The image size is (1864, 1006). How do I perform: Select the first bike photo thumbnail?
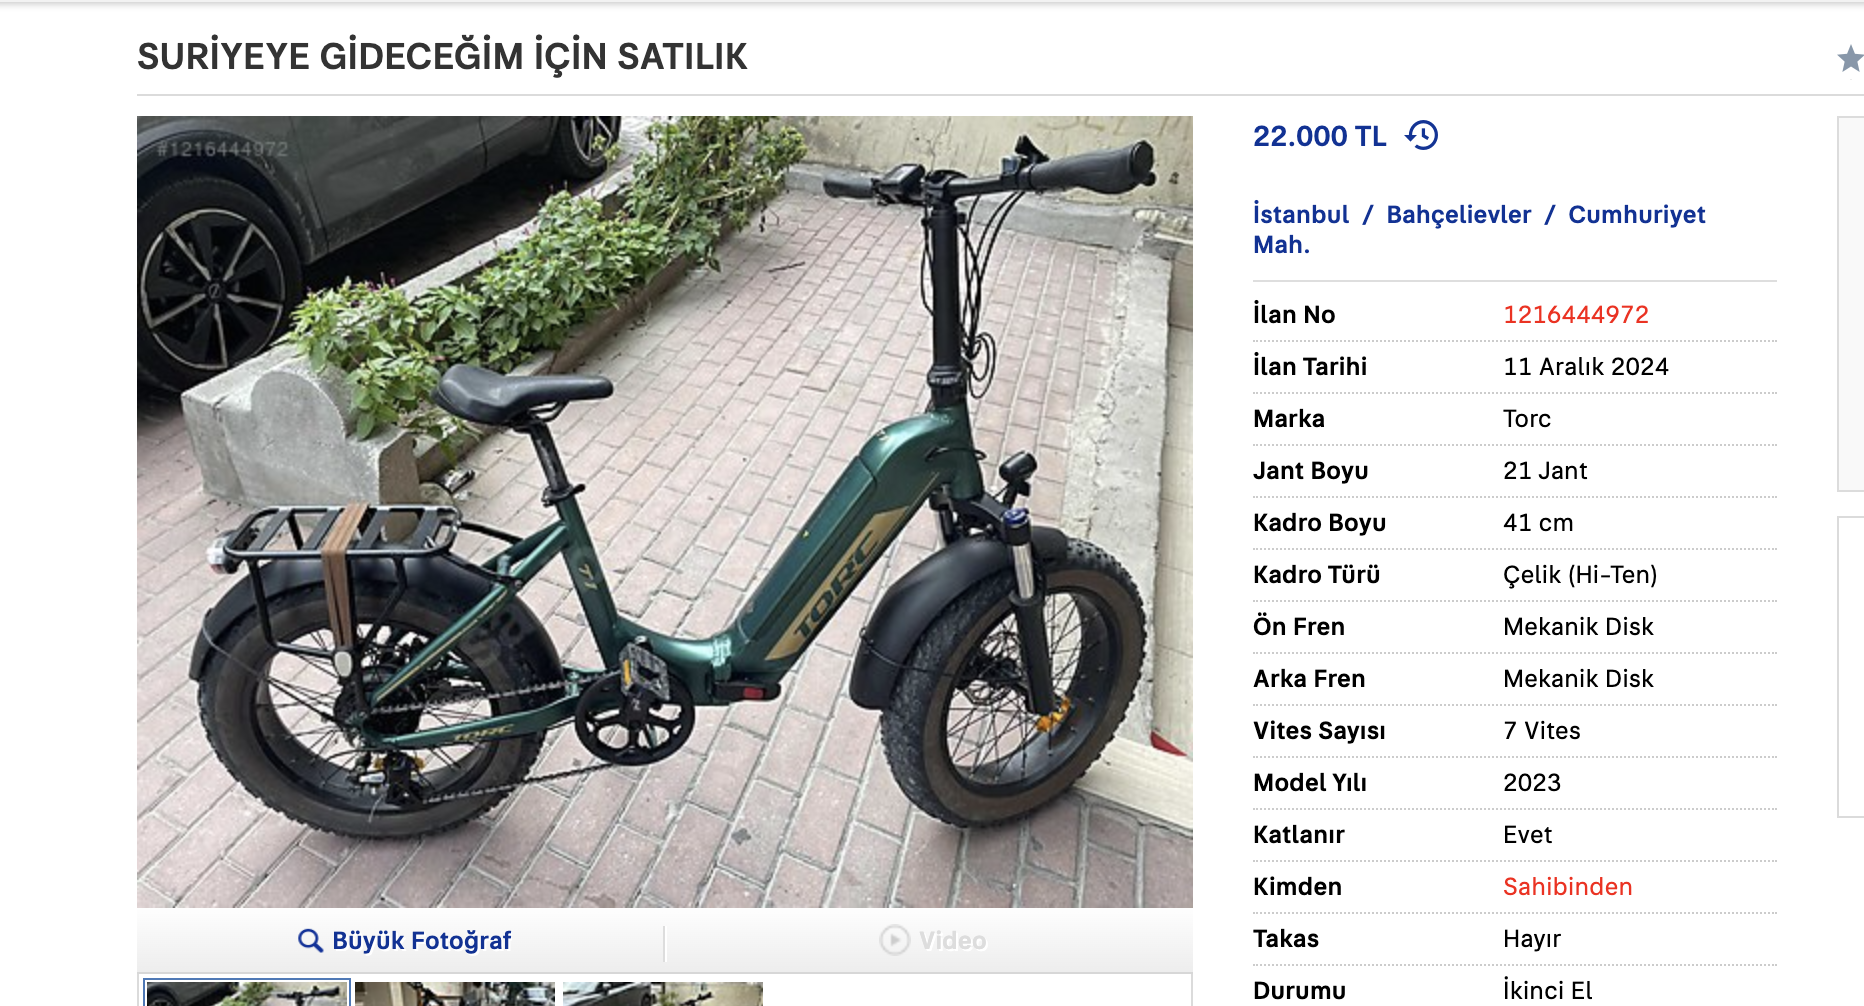pyautogui.click(x=247, y=993)
